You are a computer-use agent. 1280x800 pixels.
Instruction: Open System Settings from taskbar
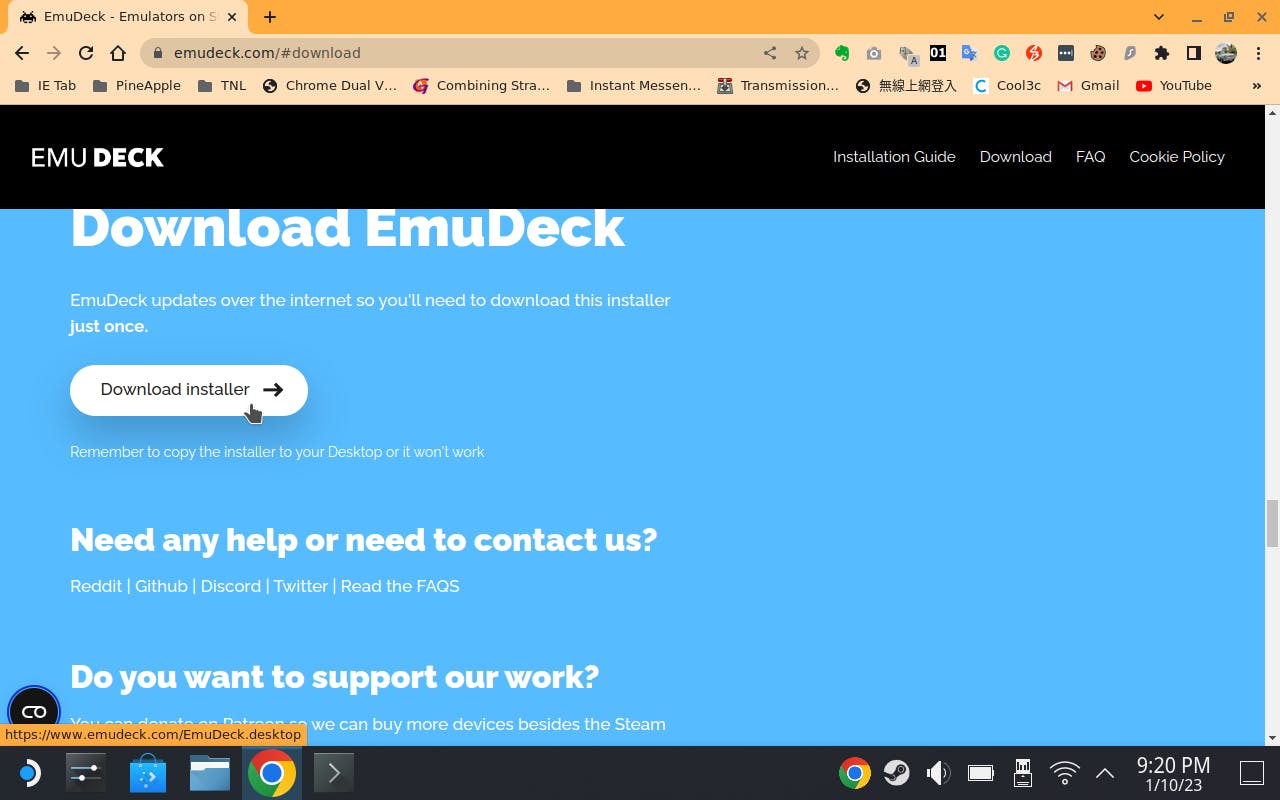85,773
